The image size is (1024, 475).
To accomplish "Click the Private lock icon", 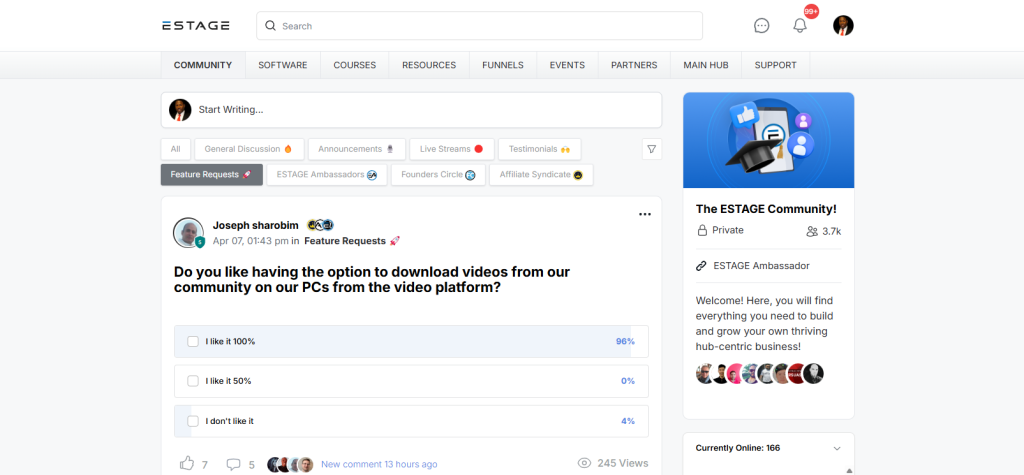I will coord(703,231).
